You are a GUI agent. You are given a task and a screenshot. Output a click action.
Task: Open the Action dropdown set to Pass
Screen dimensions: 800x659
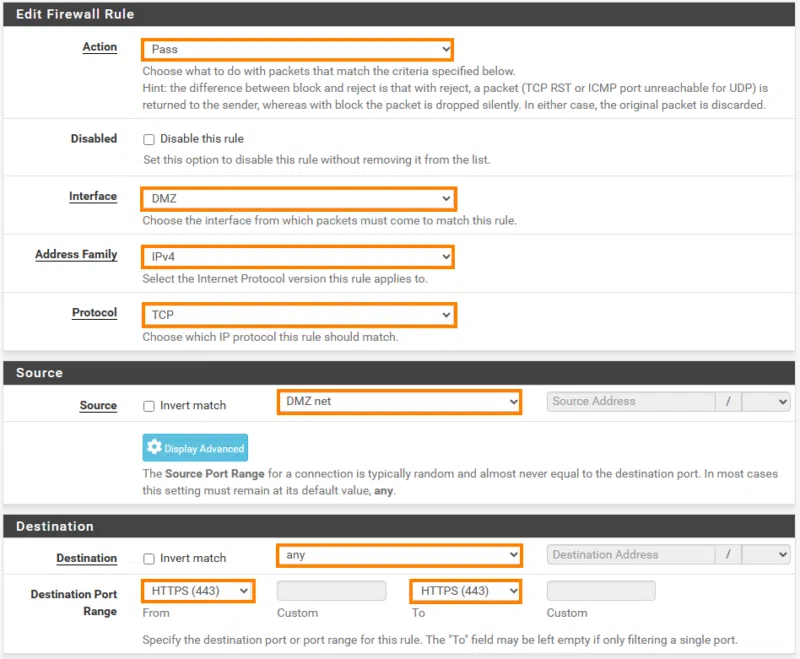(x=297, y=49)
